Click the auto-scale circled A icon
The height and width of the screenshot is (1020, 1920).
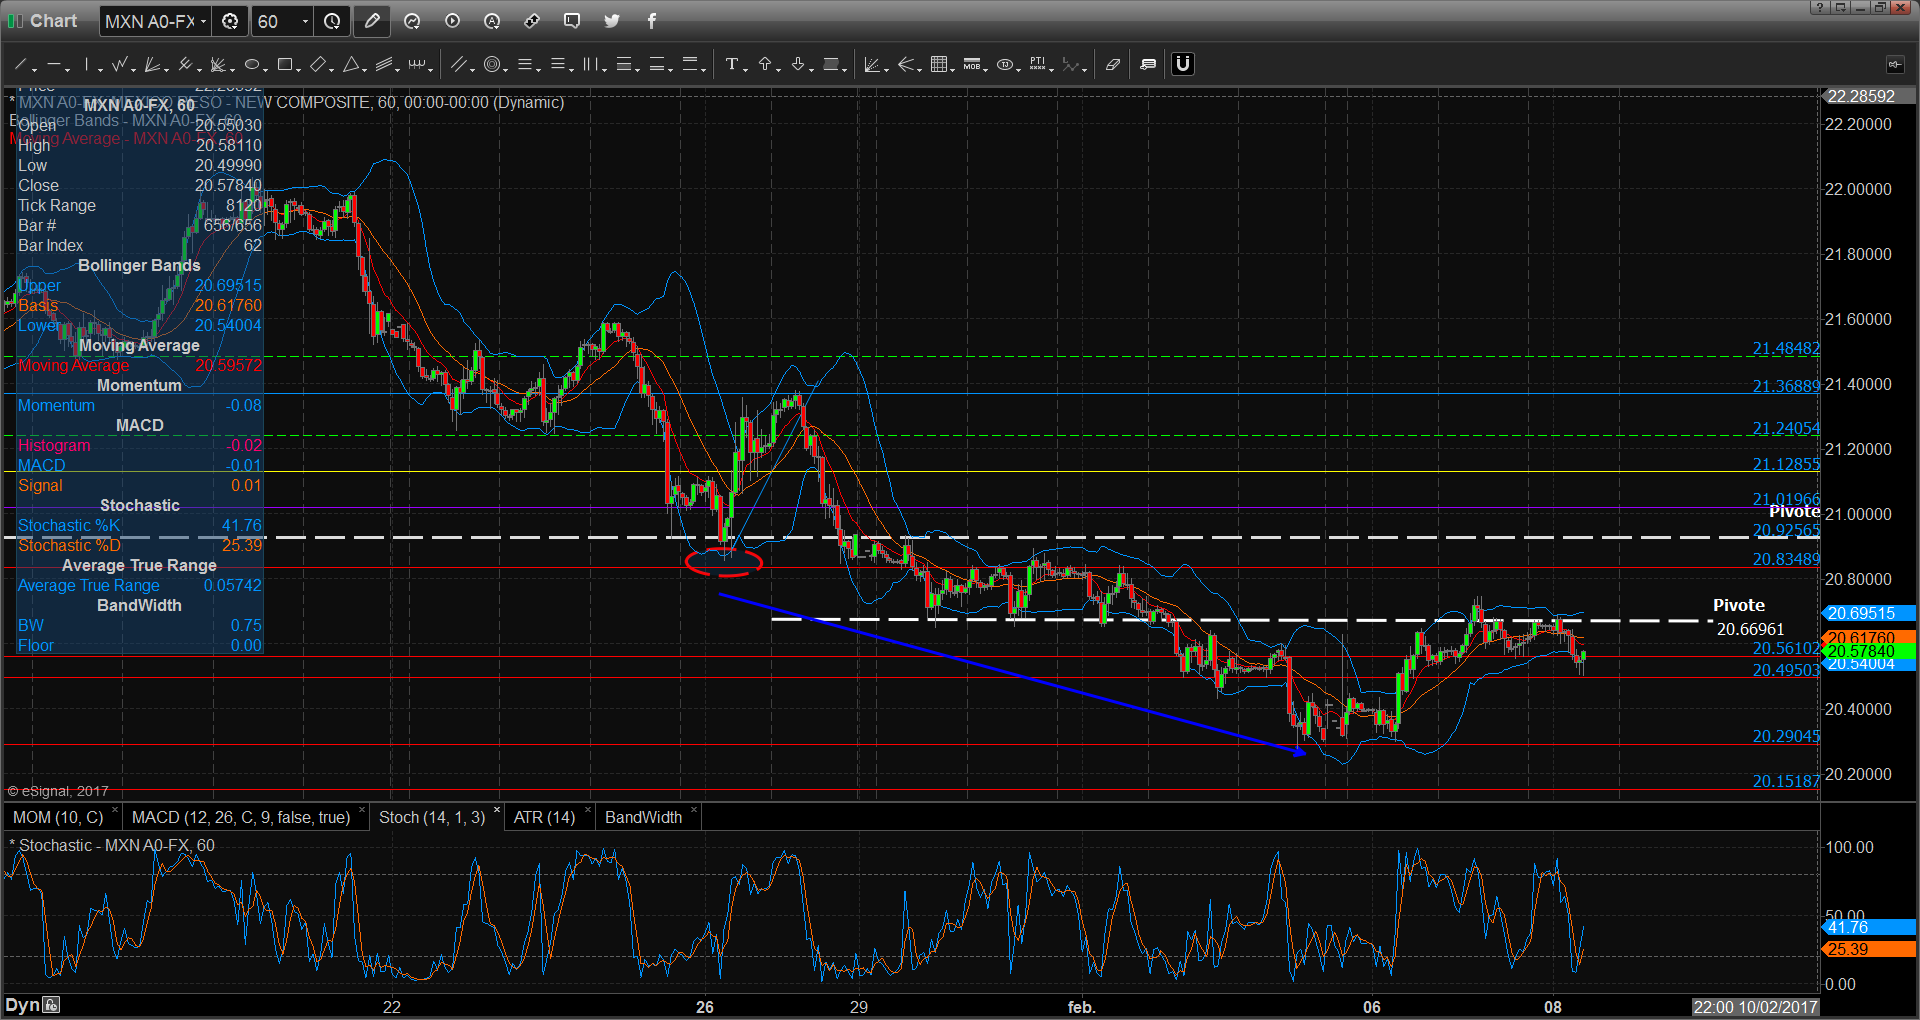[x=492, y=21]
